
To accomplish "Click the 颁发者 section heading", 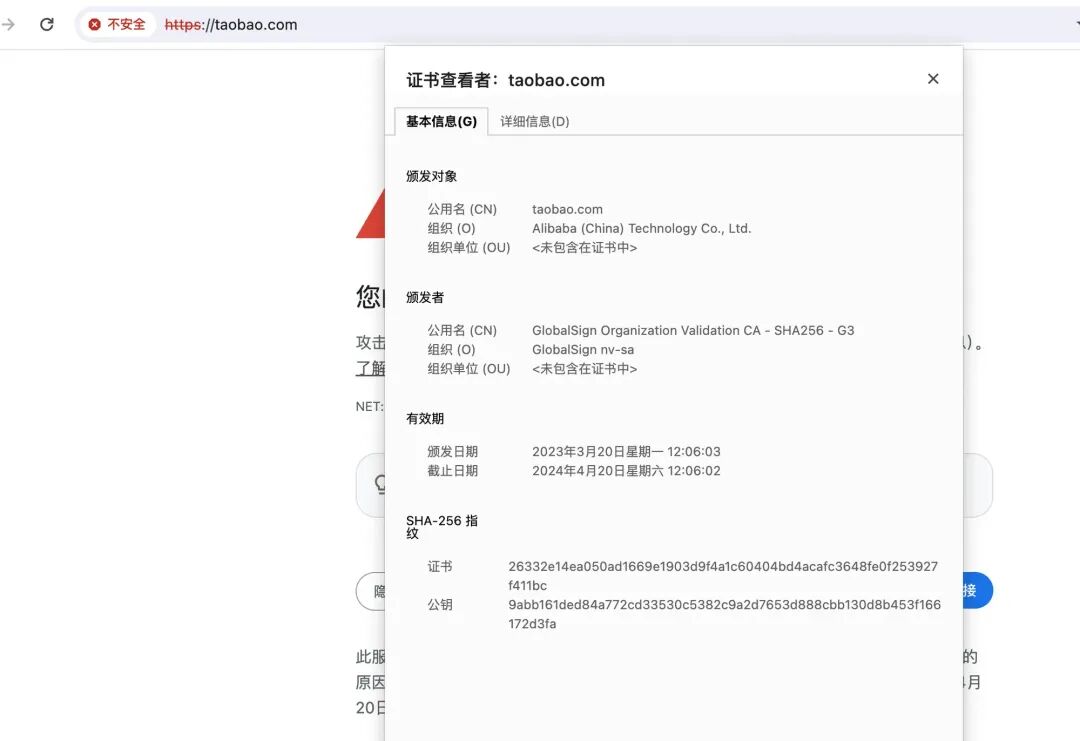I will click(425, 298).
